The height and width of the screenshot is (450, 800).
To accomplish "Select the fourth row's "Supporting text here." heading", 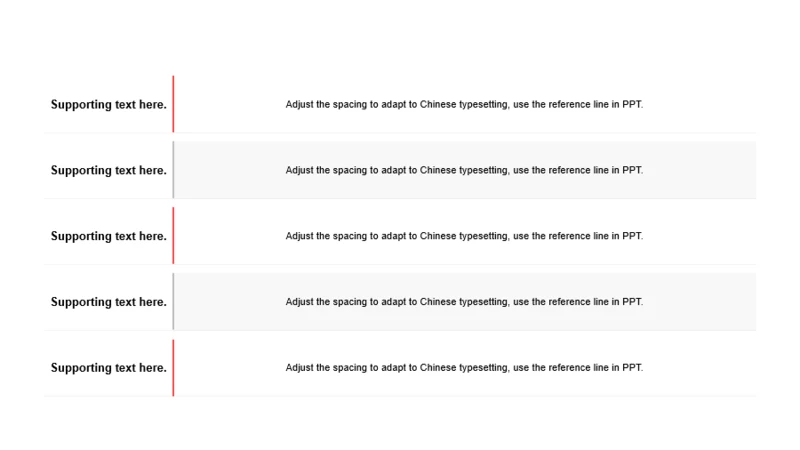I will click(x=109, y=302).
